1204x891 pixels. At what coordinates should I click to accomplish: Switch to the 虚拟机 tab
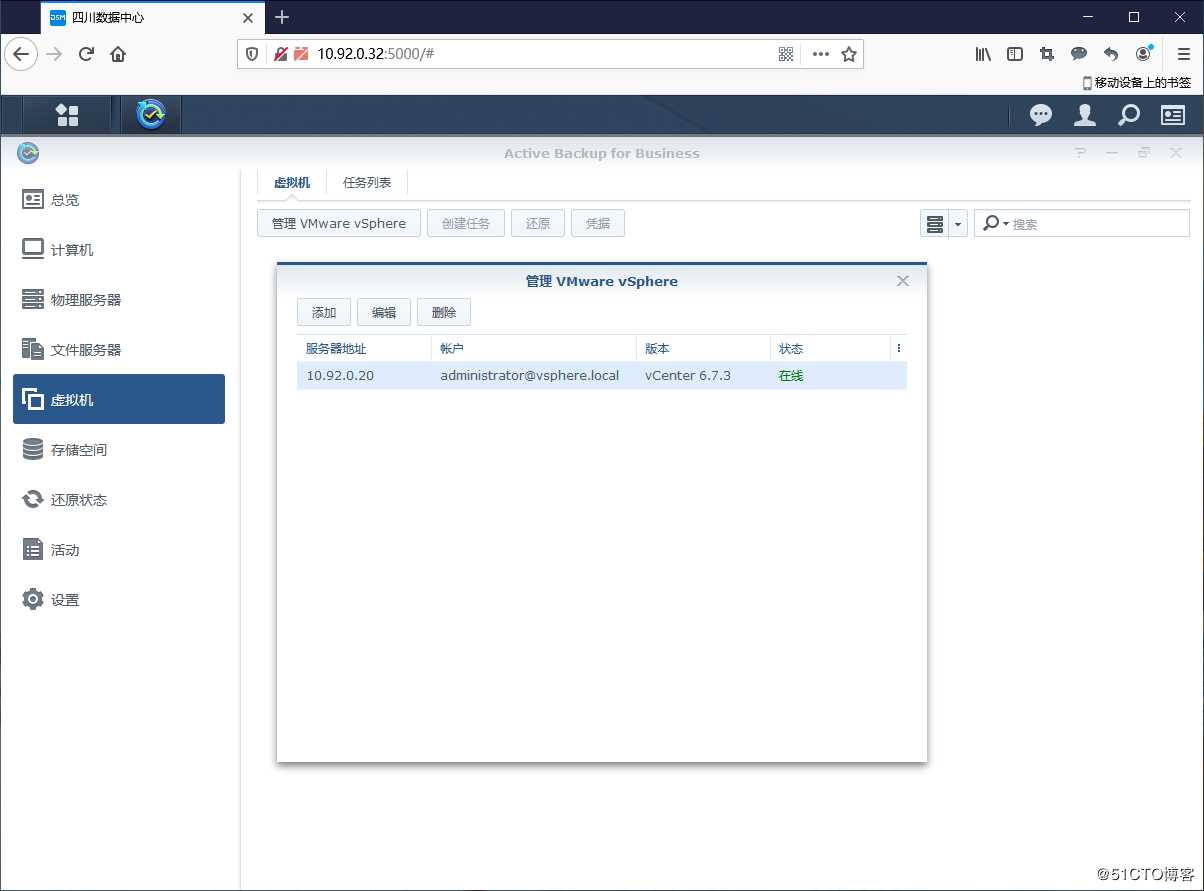[x=292, y=183]
